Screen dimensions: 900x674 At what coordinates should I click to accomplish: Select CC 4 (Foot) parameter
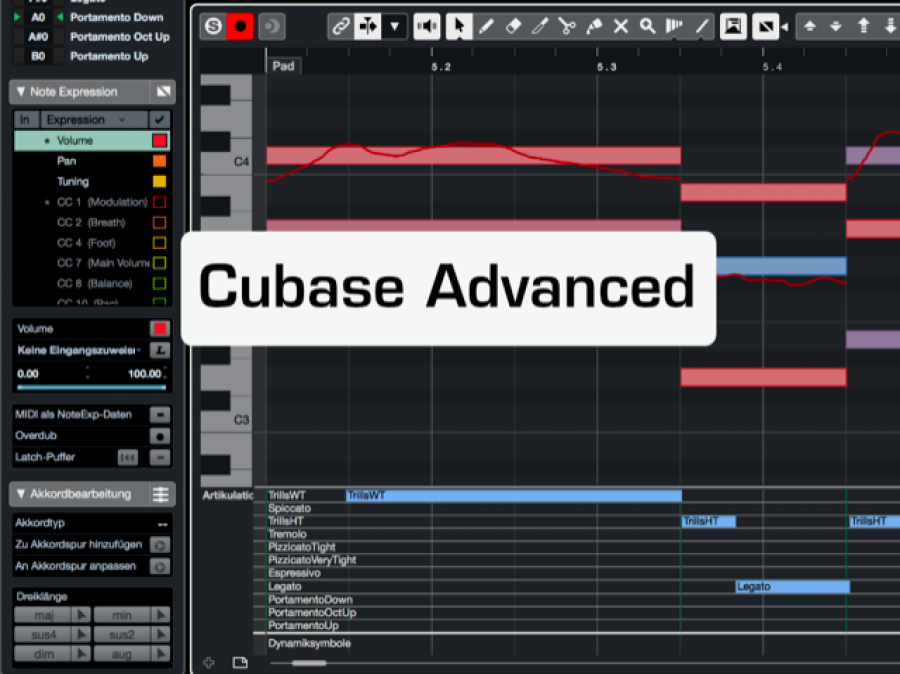tap(86, 243)
